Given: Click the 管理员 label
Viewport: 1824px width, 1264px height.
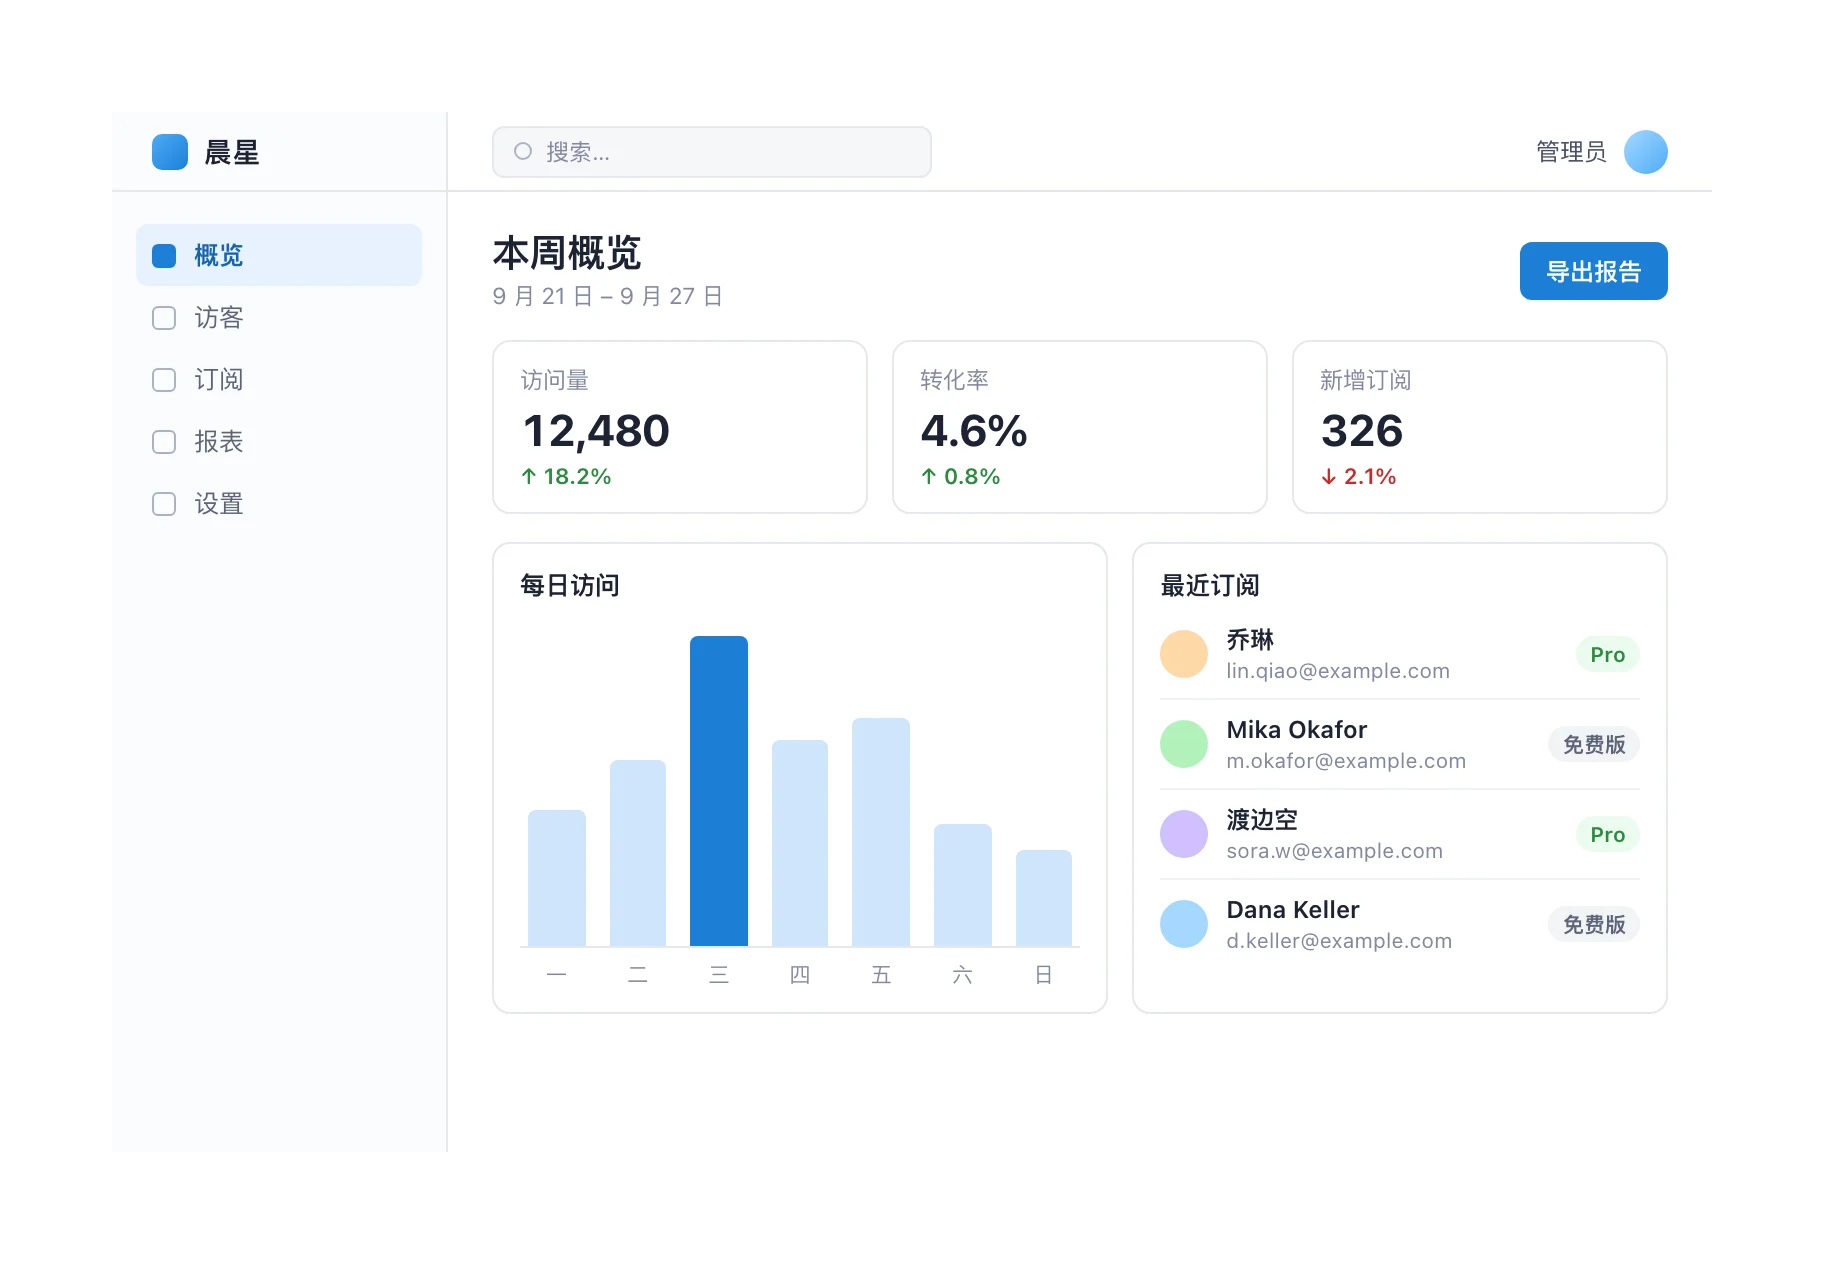Looking at the screenshot, I should point(1571,152).
